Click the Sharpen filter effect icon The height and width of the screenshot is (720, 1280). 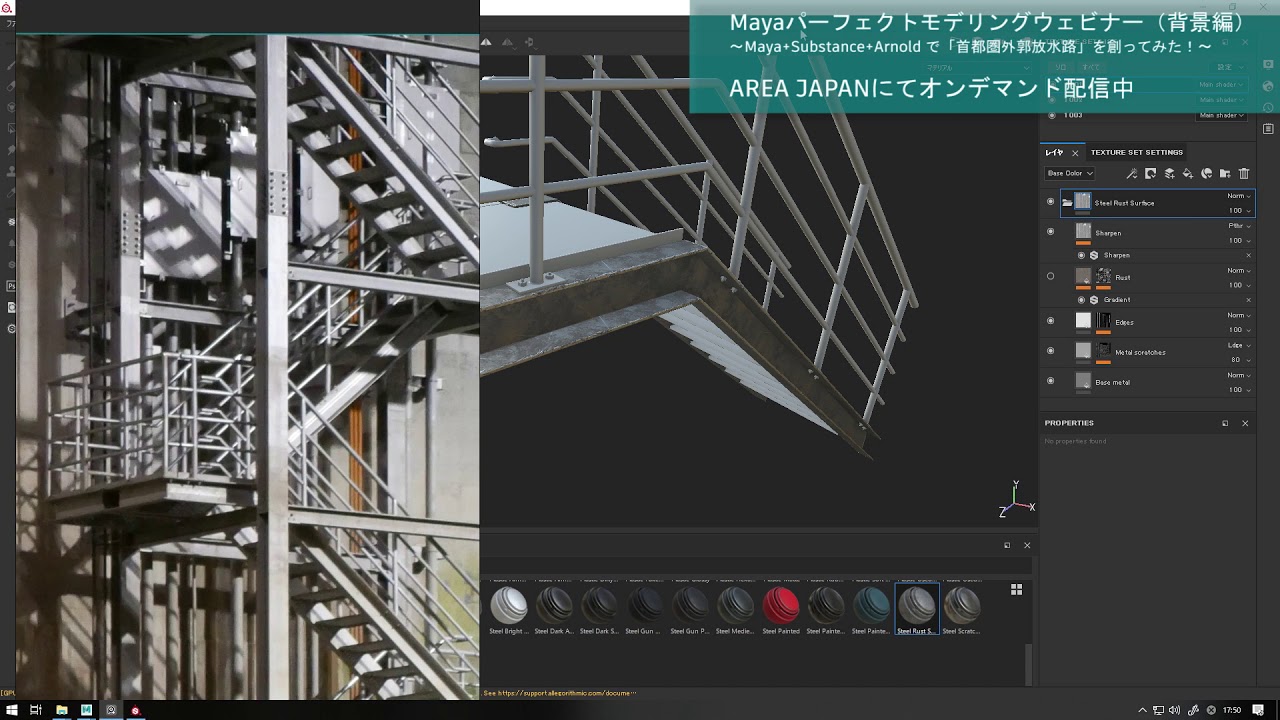coord(1094,255)
